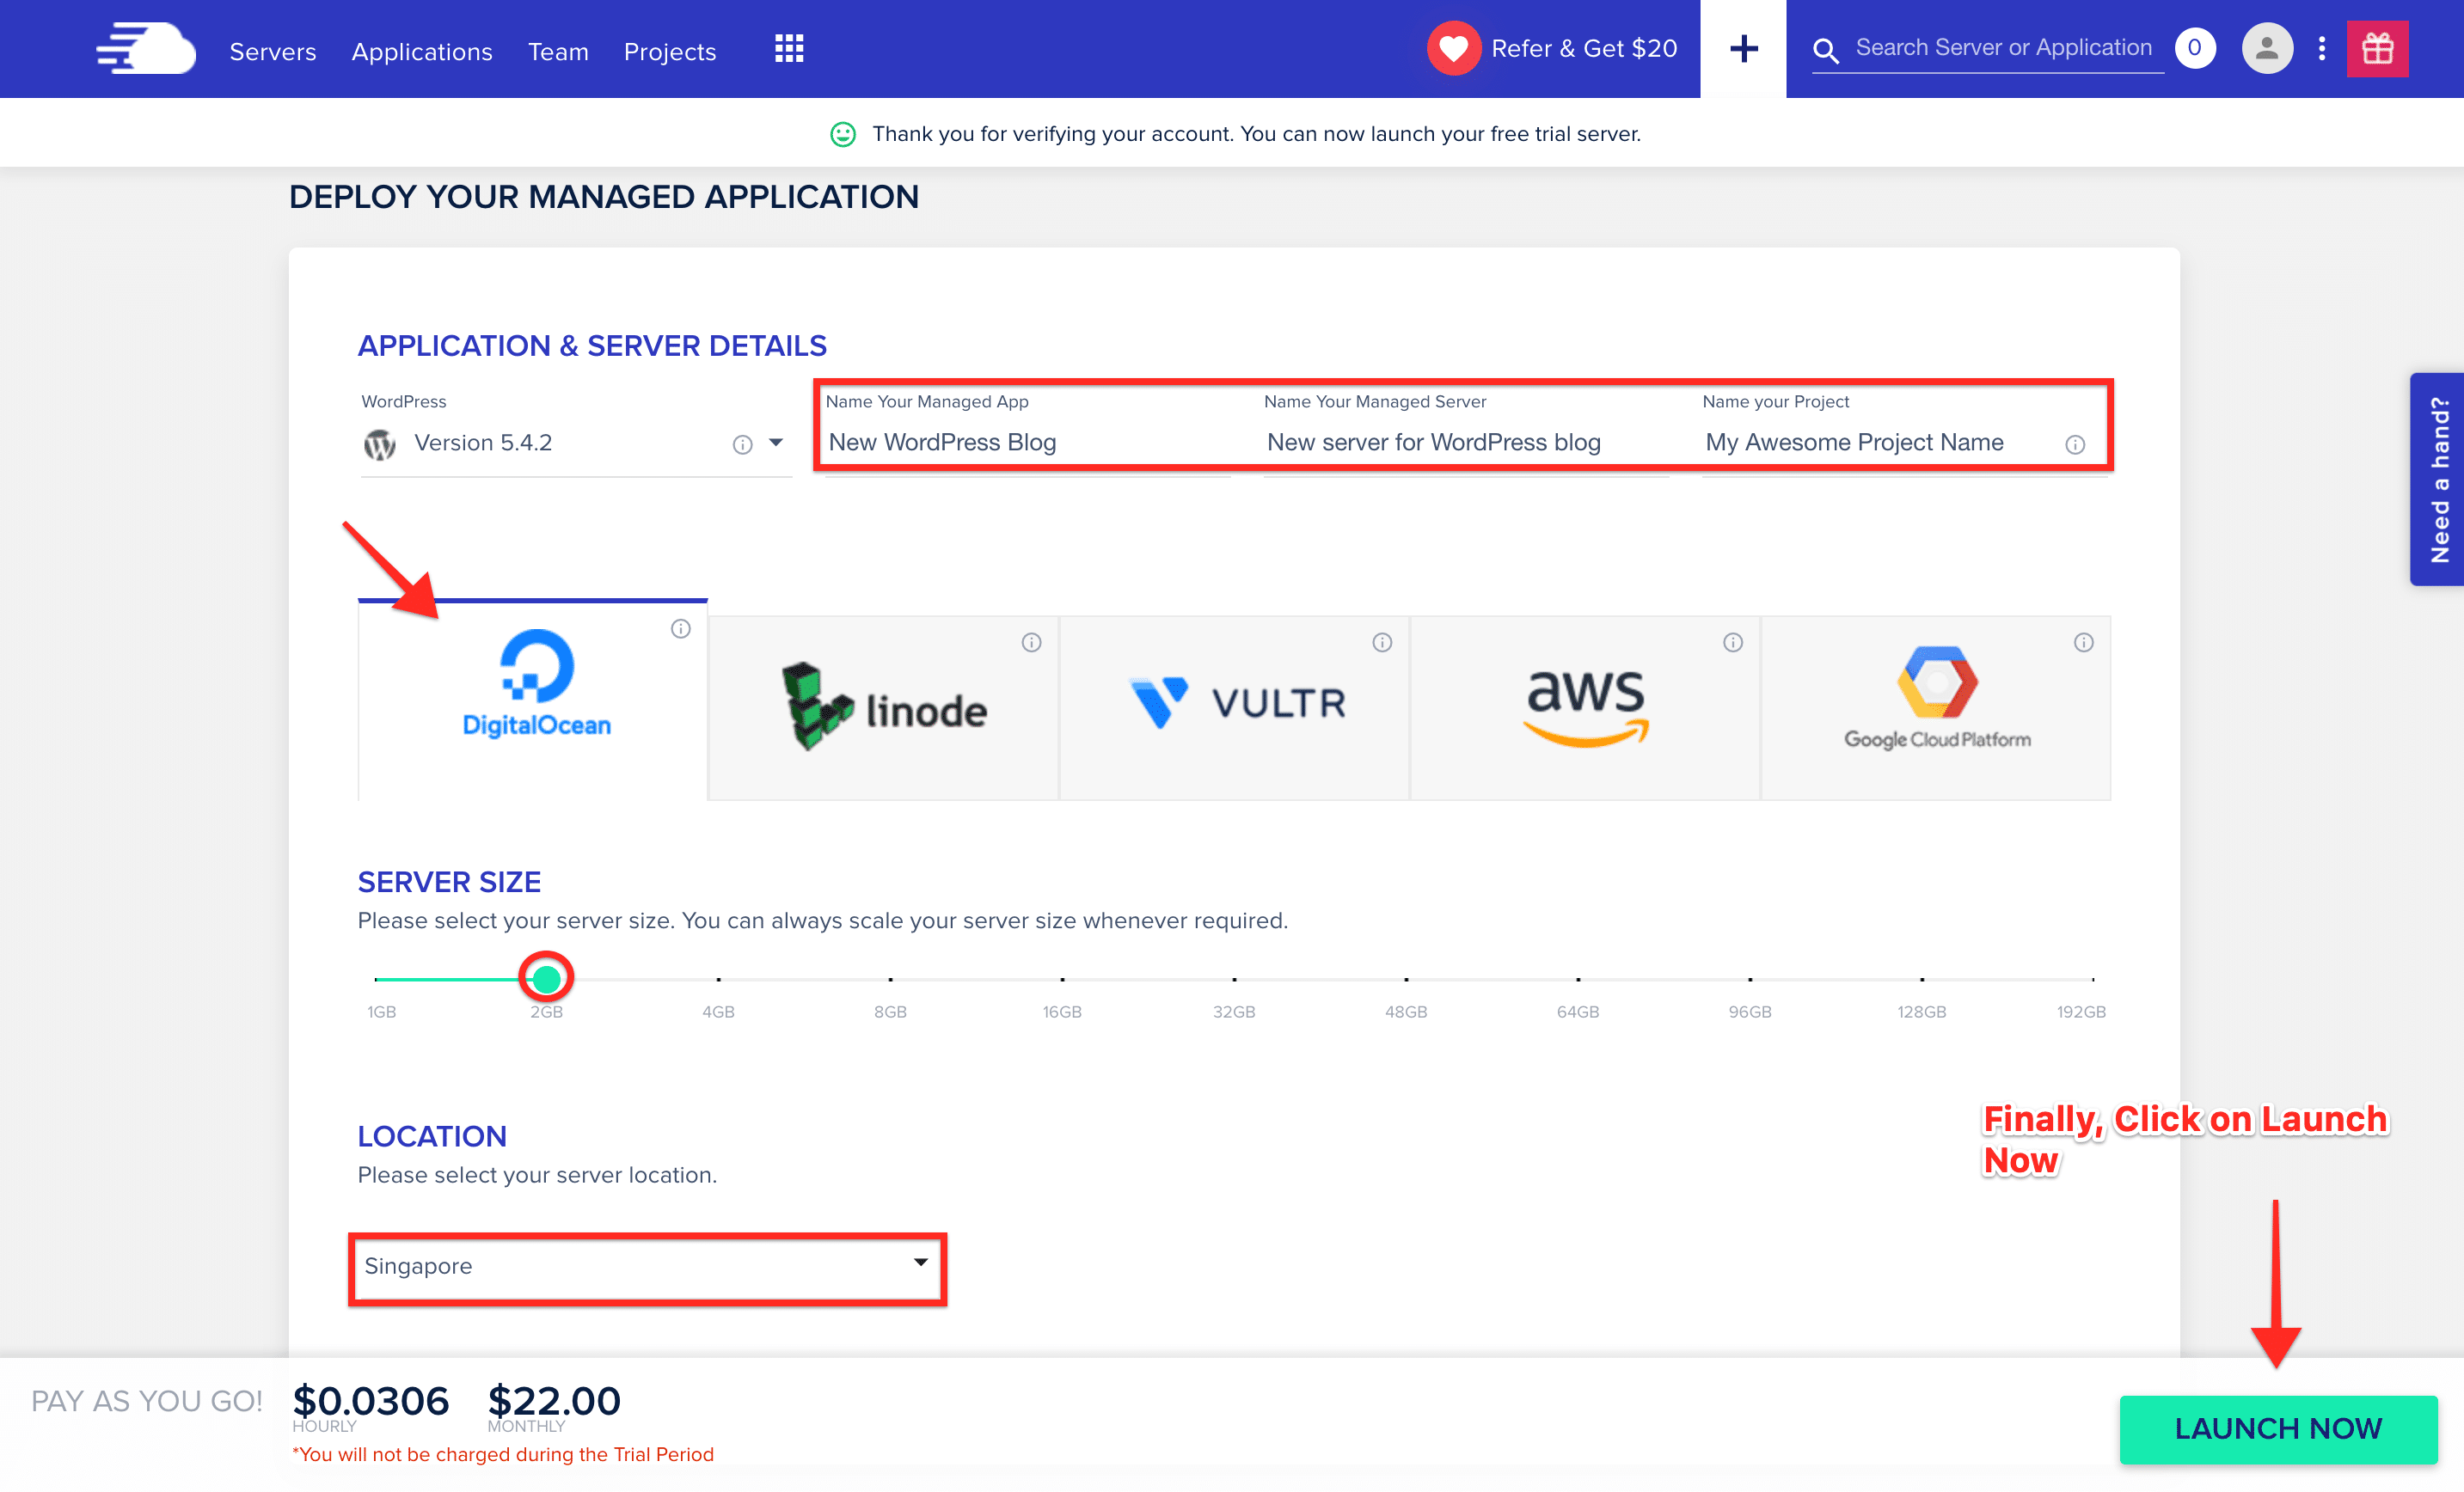This screenshot has width=2464, height=1492.
Task: Open the Singapore location dropdown
Action: [x=647, y=1267]
